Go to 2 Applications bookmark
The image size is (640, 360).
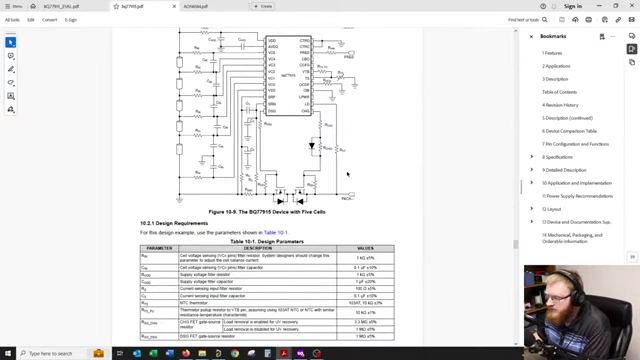click(x=556, y=66)
